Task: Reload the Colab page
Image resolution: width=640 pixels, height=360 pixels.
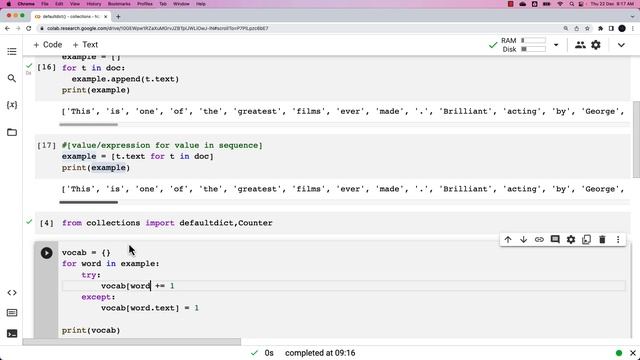Action: [x=29, y=28]
